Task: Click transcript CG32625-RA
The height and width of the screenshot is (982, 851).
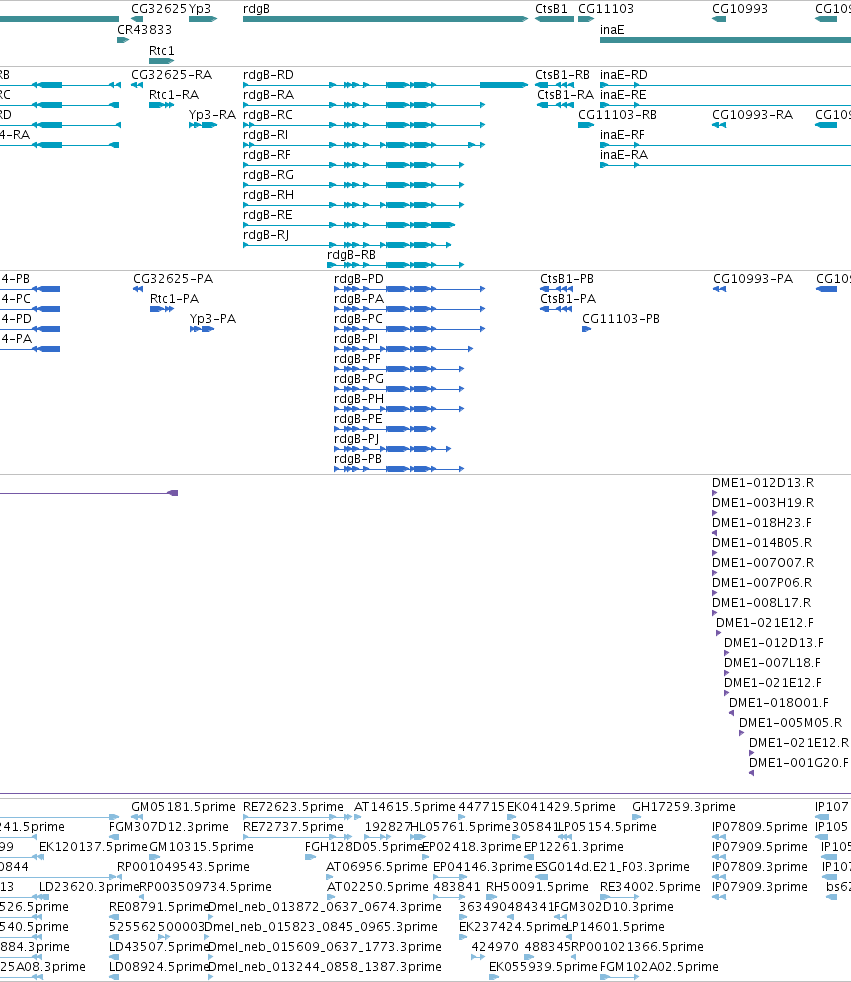Action: point(172,75)
